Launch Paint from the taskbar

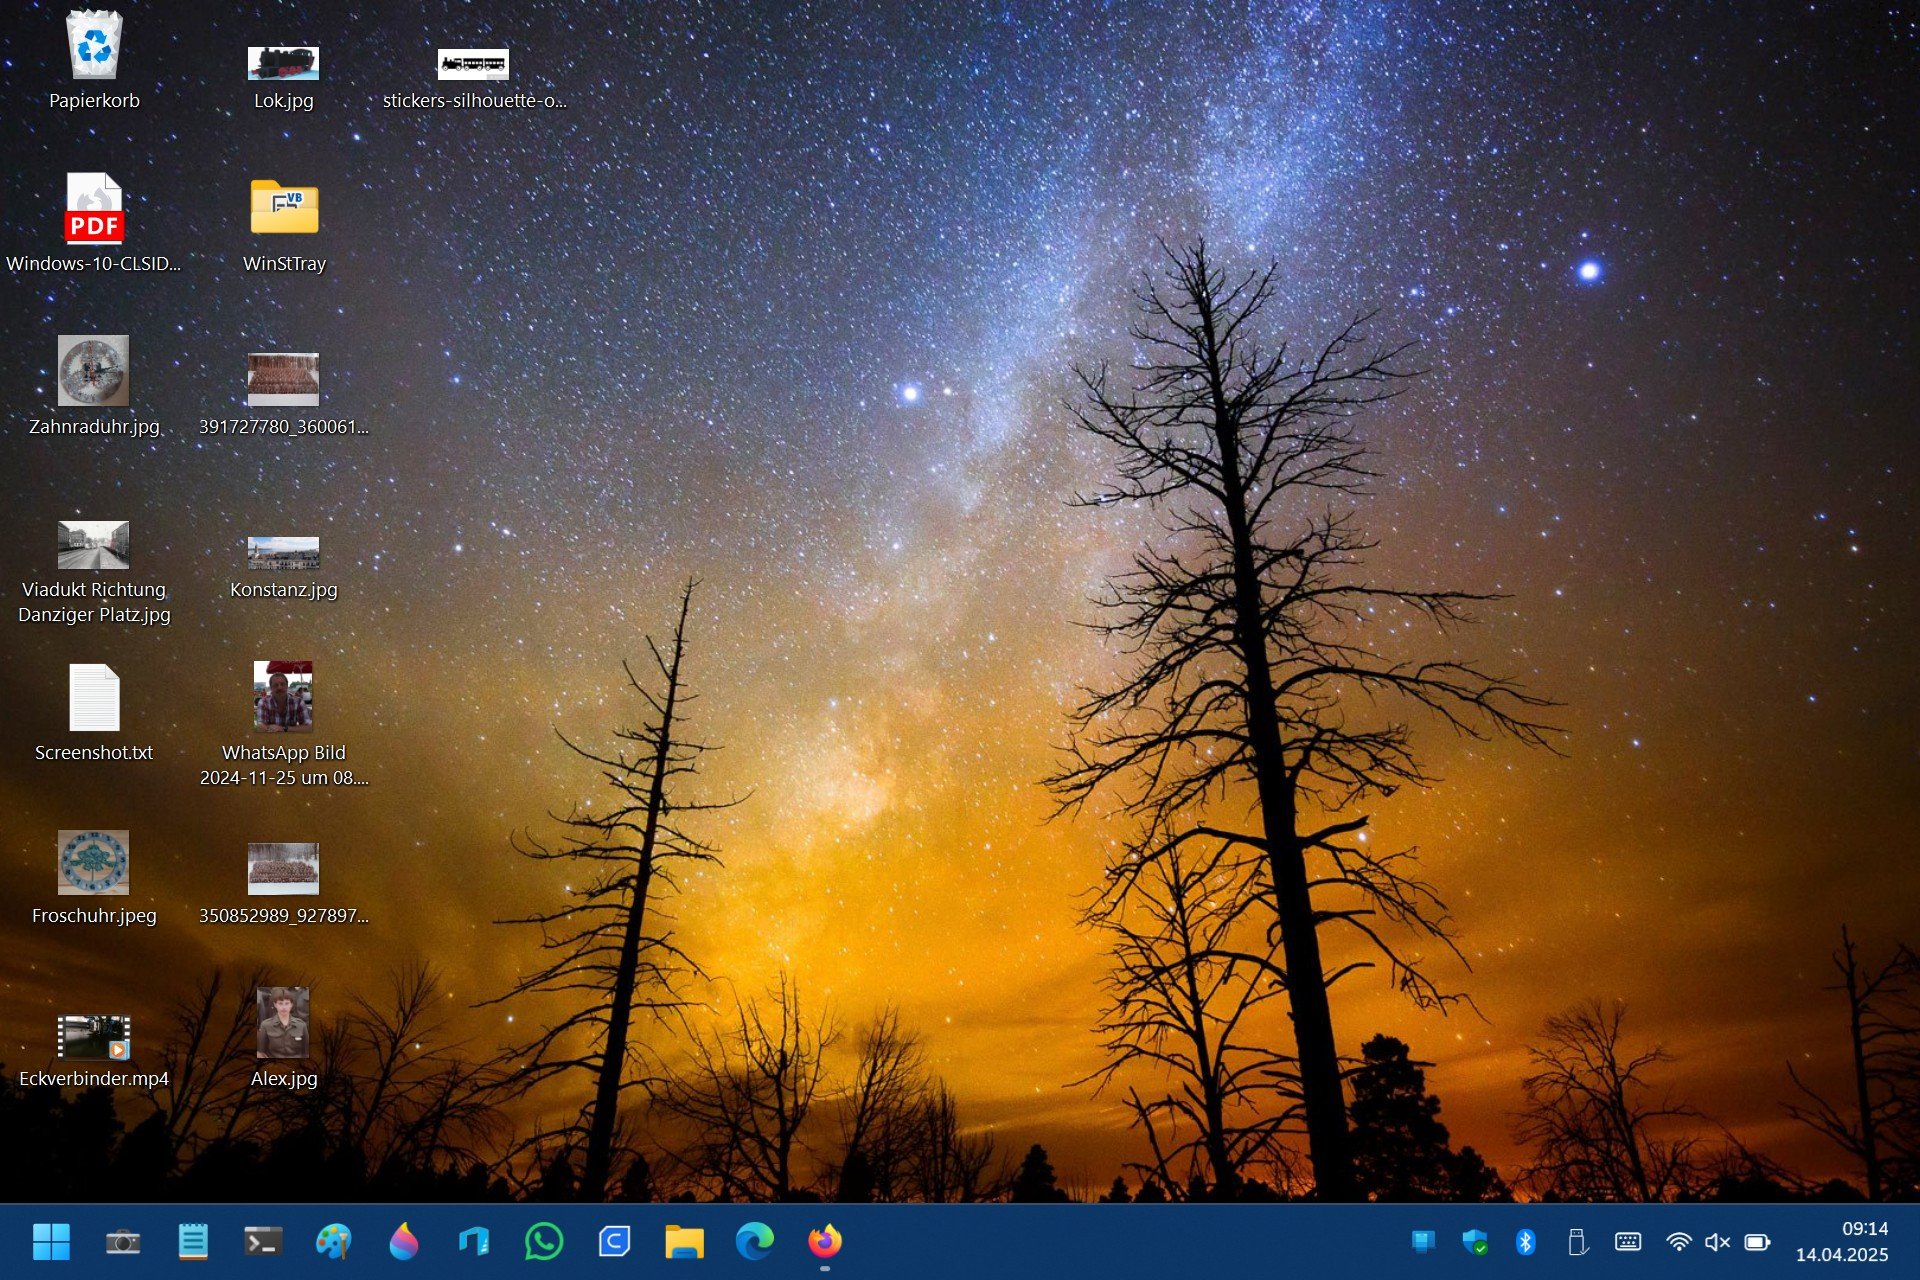(333, 1242)
